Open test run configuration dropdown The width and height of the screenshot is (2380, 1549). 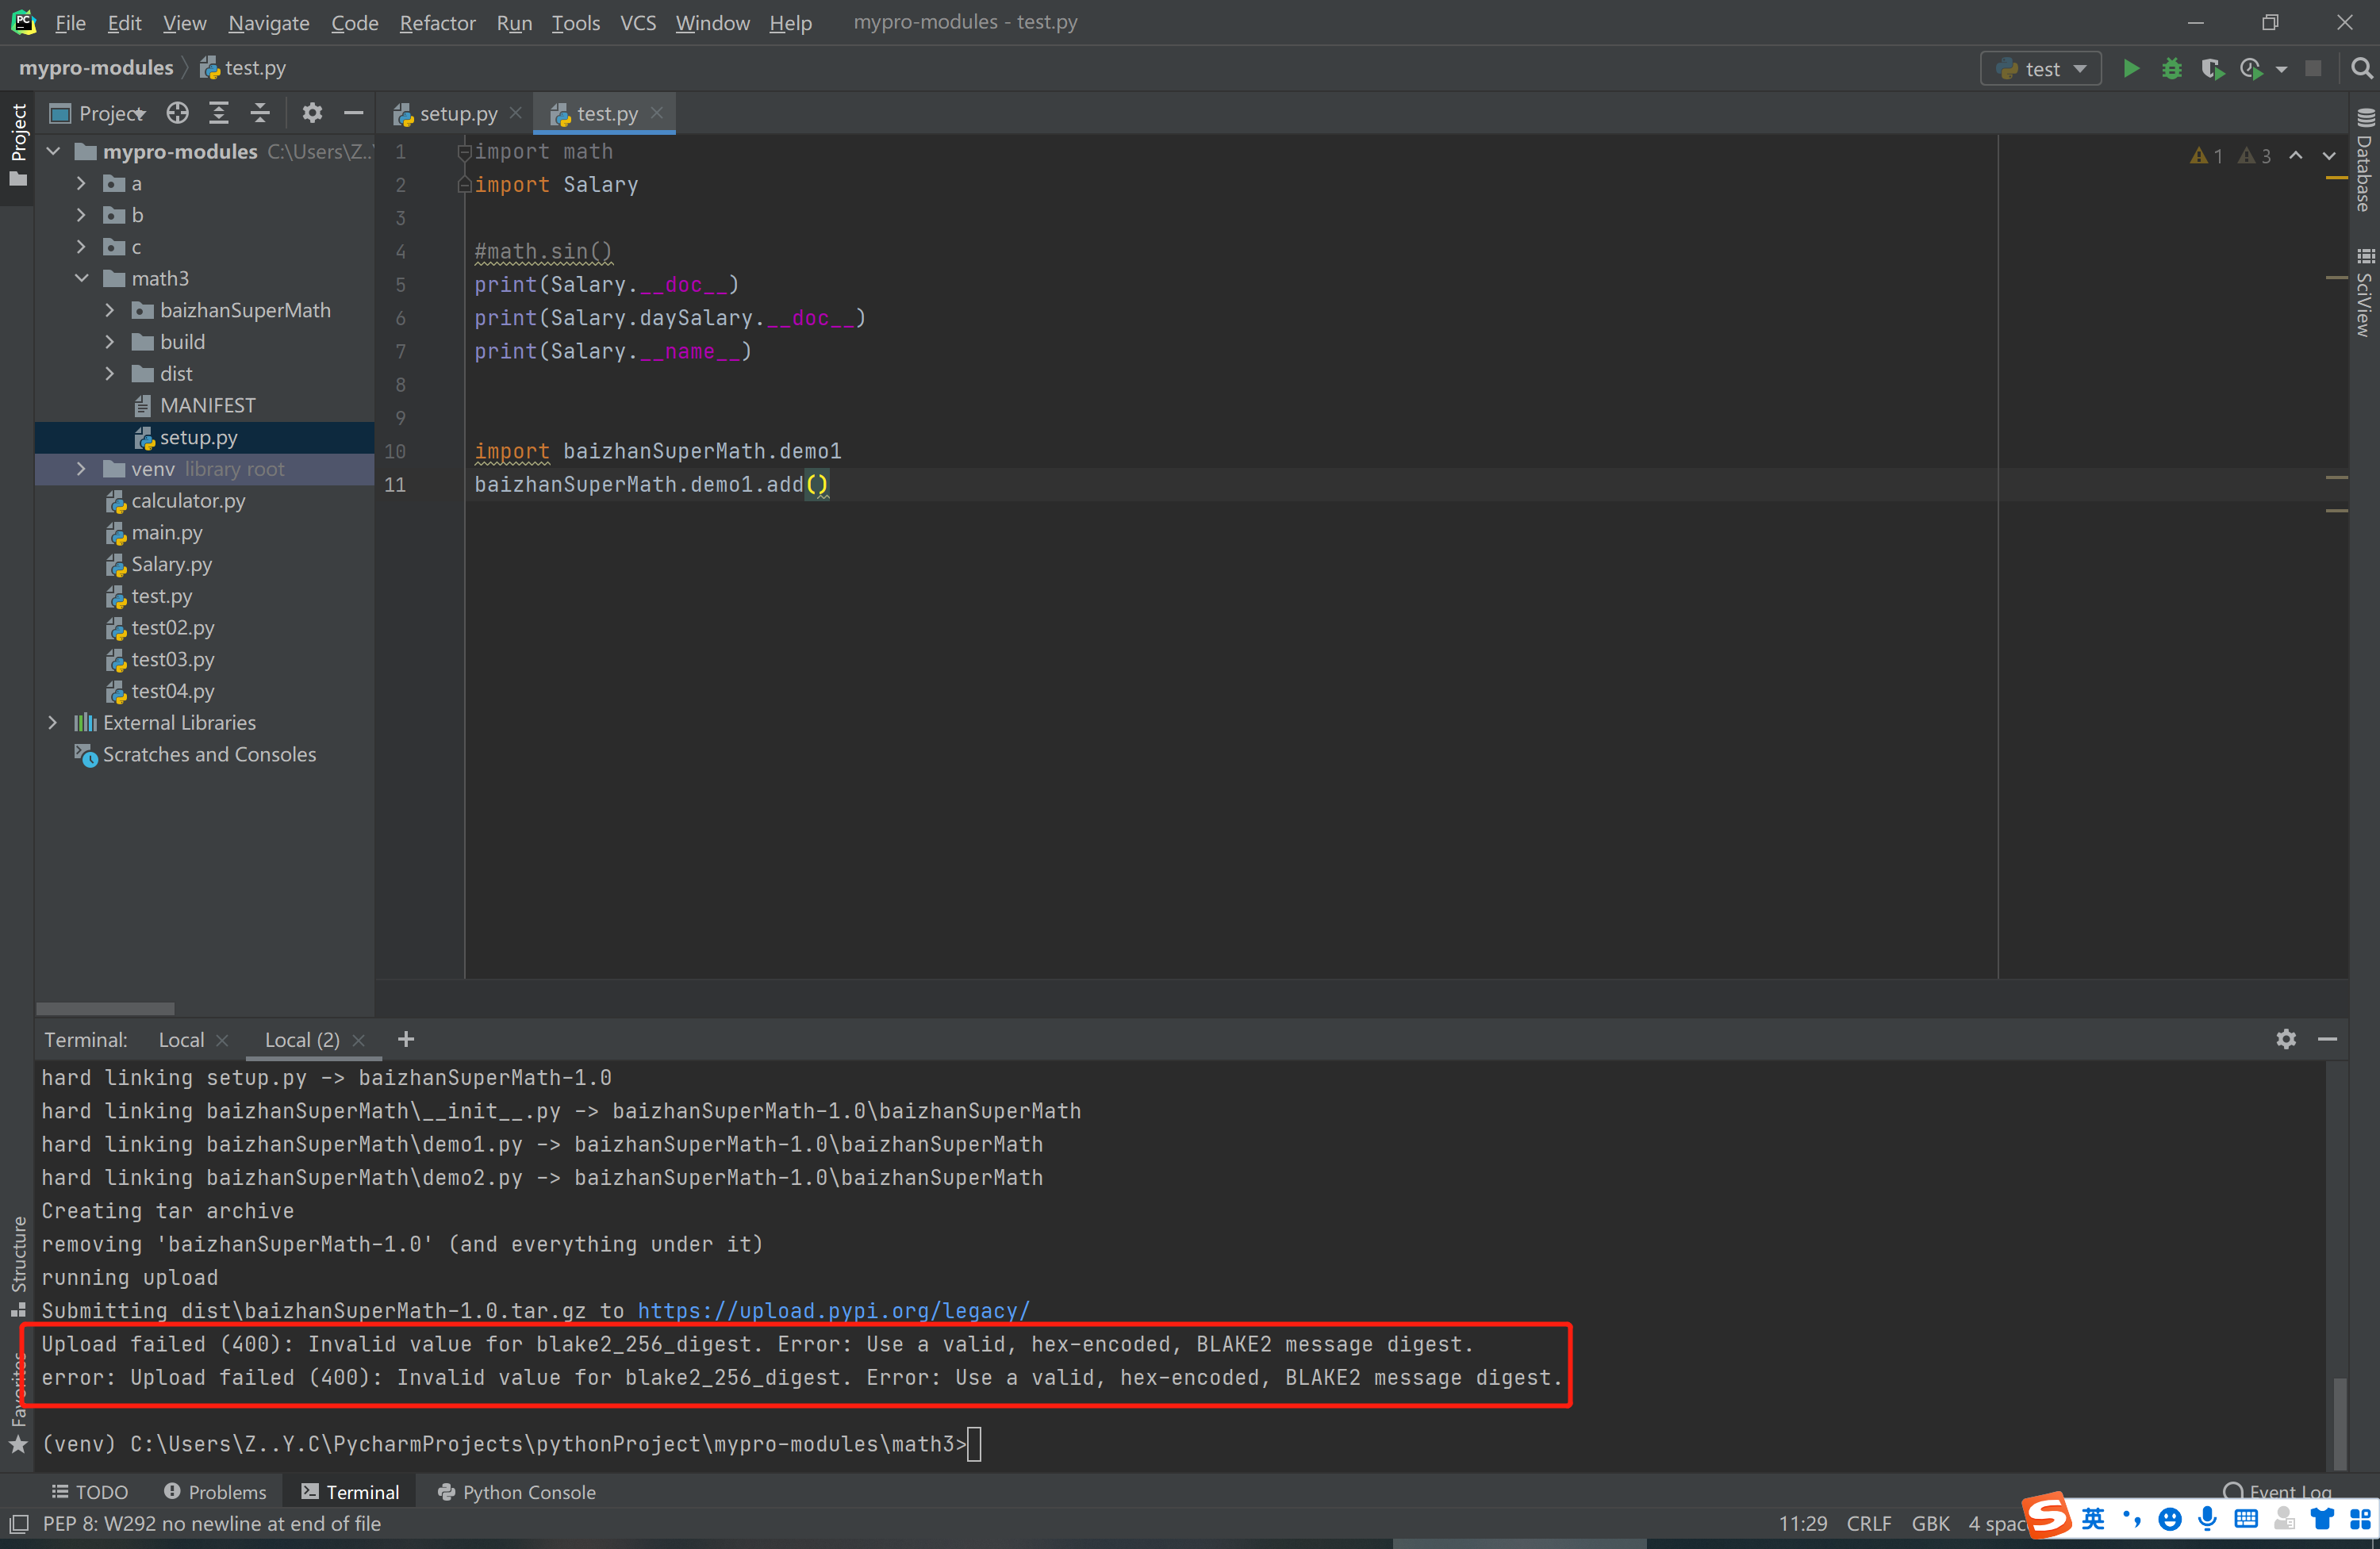pos(2040,68)
